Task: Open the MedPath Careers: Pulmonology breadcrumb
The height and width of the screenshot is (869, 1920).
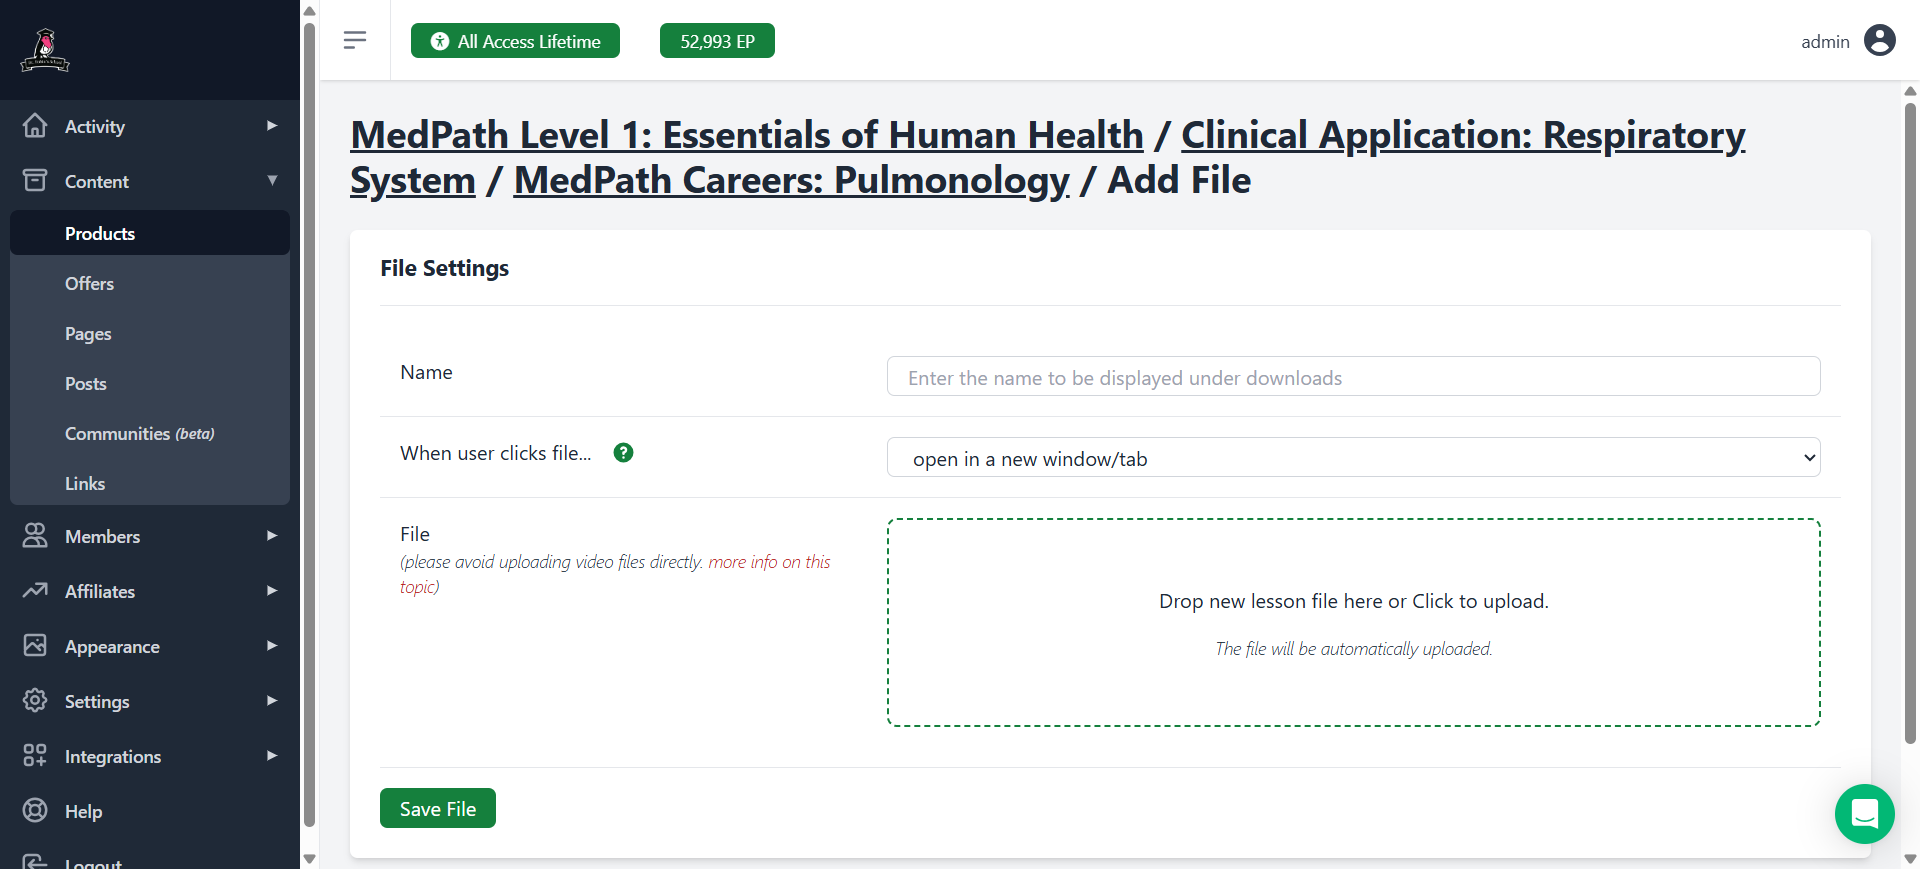Action: (x=790, y=181)
